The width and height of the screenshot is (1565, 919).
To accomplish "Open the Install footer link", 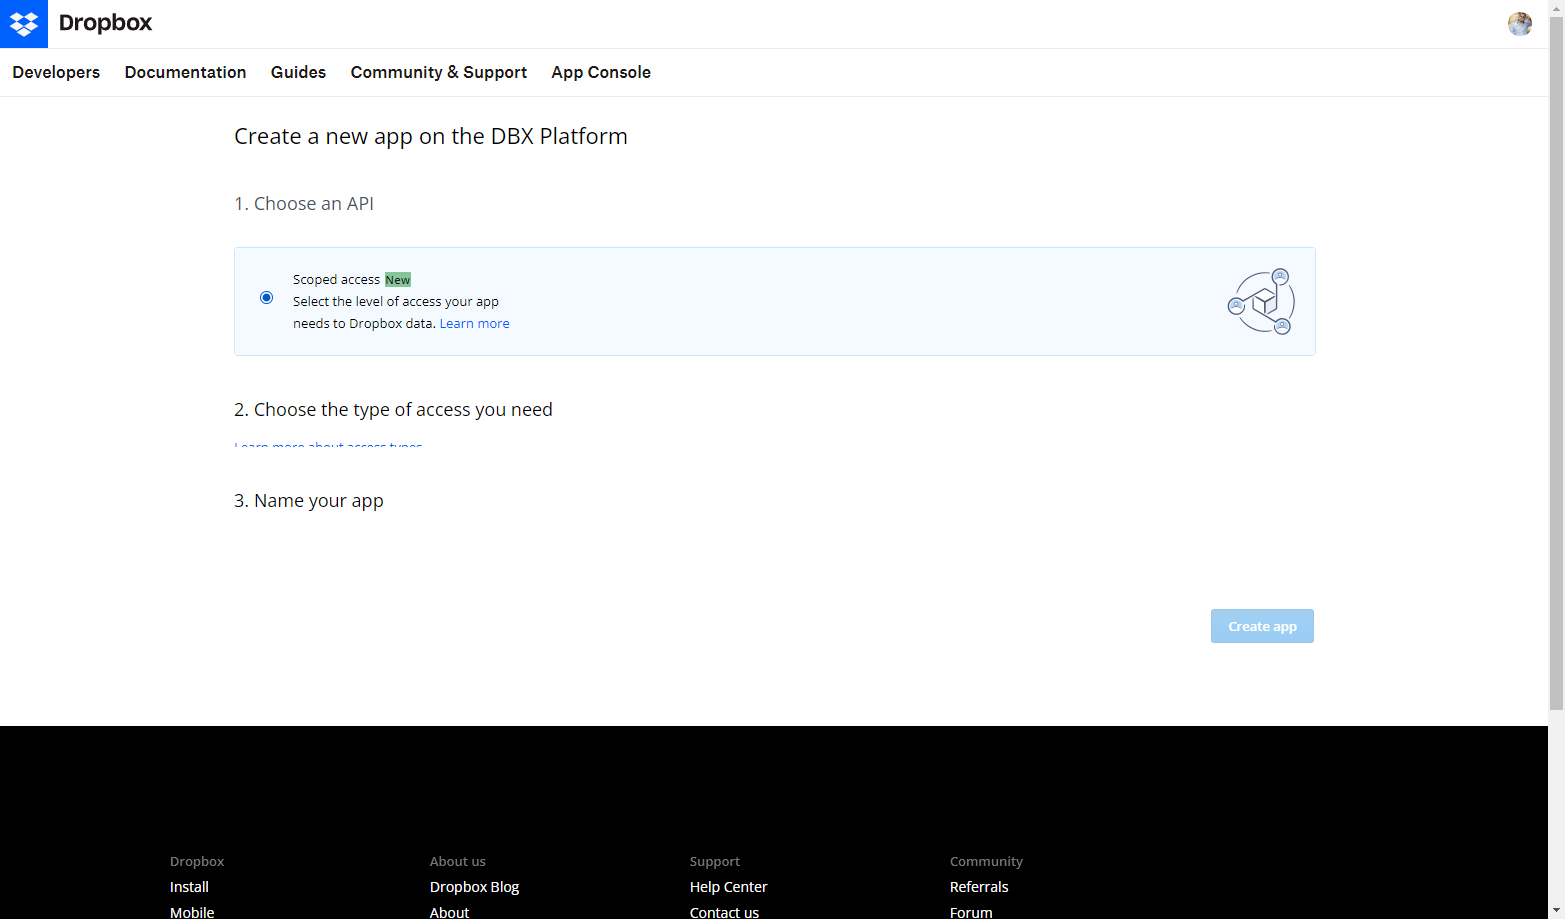I will coord(189,887).
